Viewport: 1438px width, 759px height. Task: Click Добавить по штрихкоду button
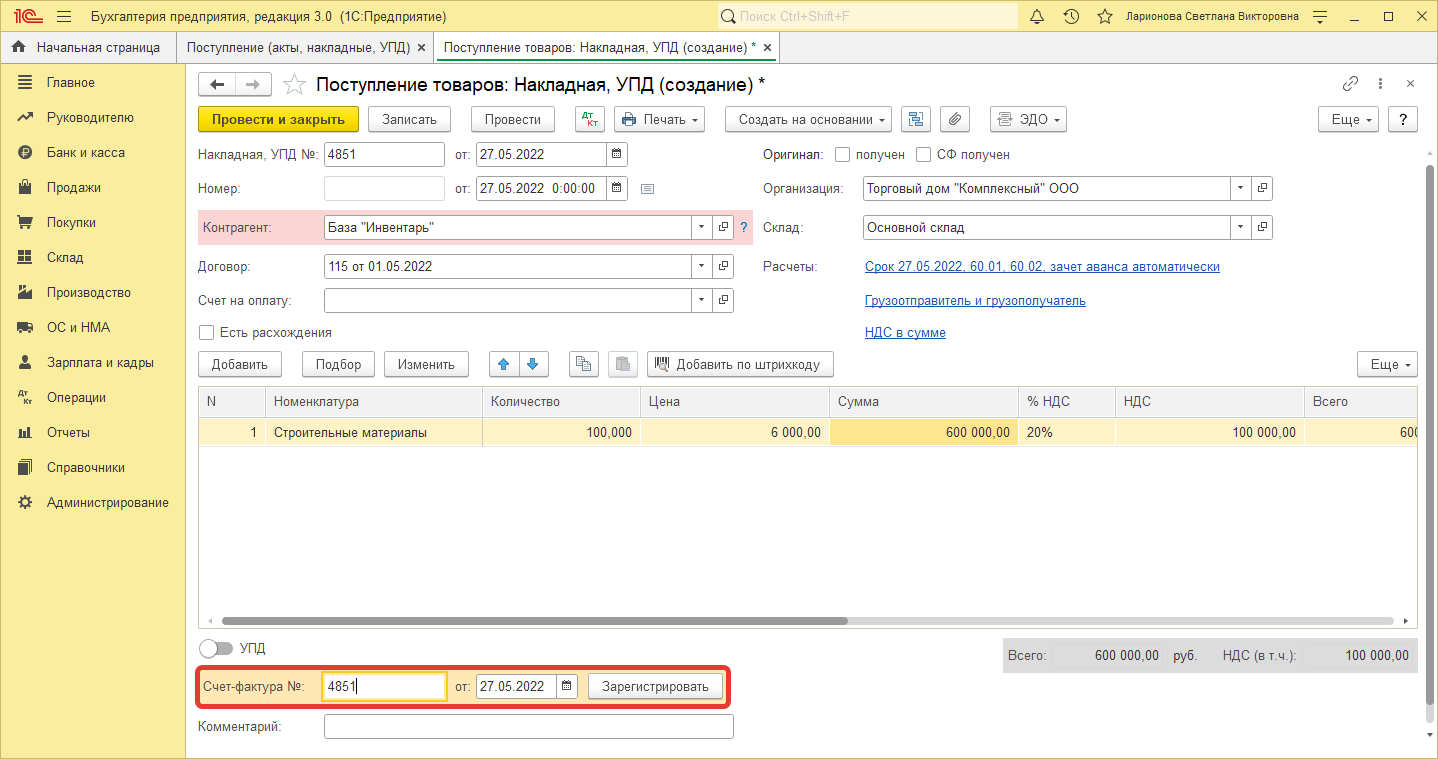[740, 364]
